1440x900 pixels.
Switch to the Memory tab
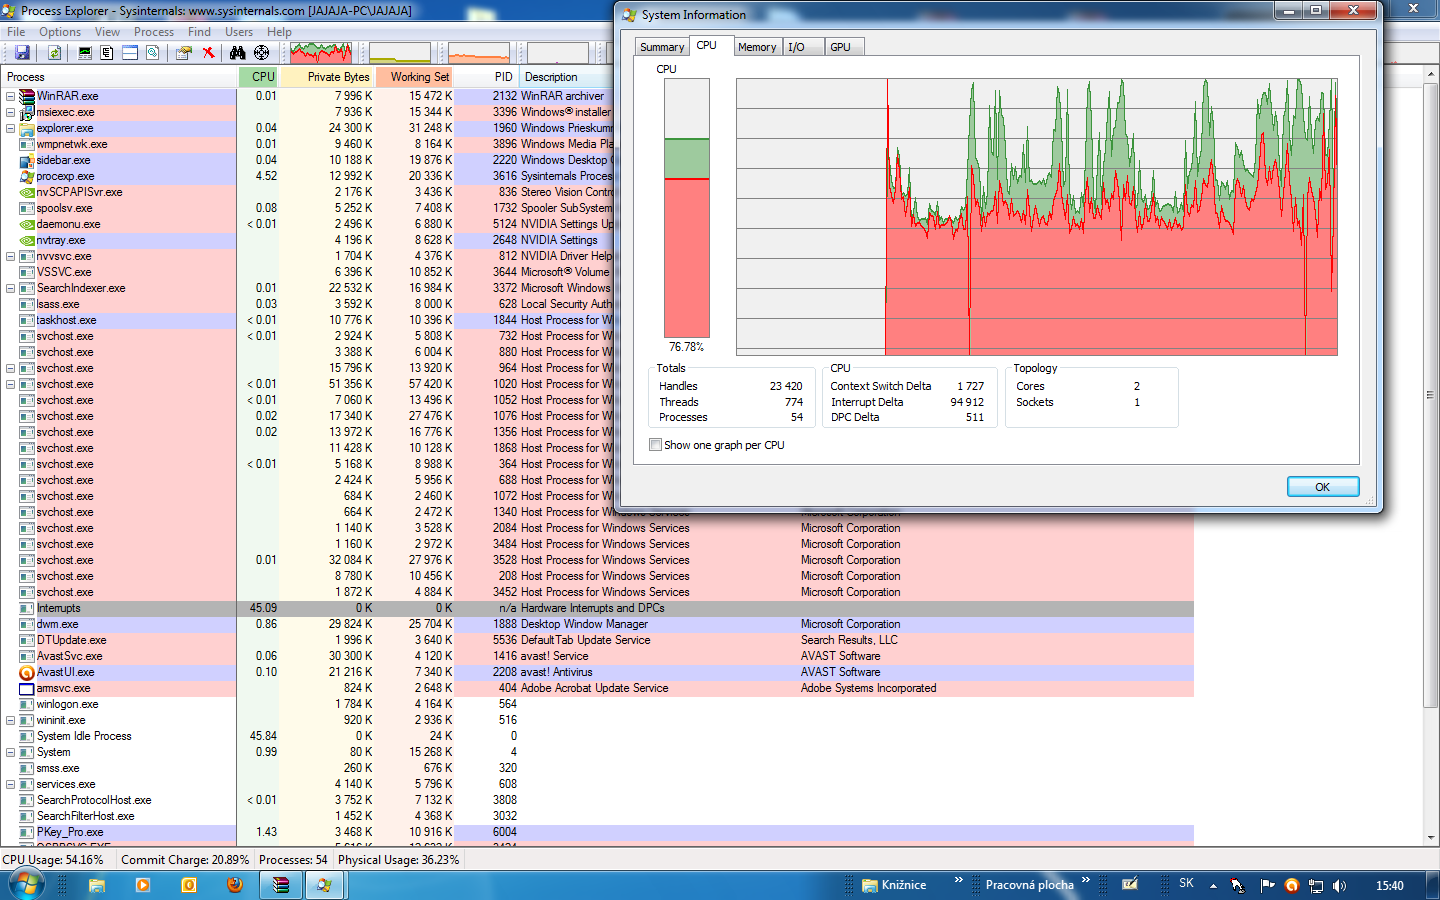757,47
